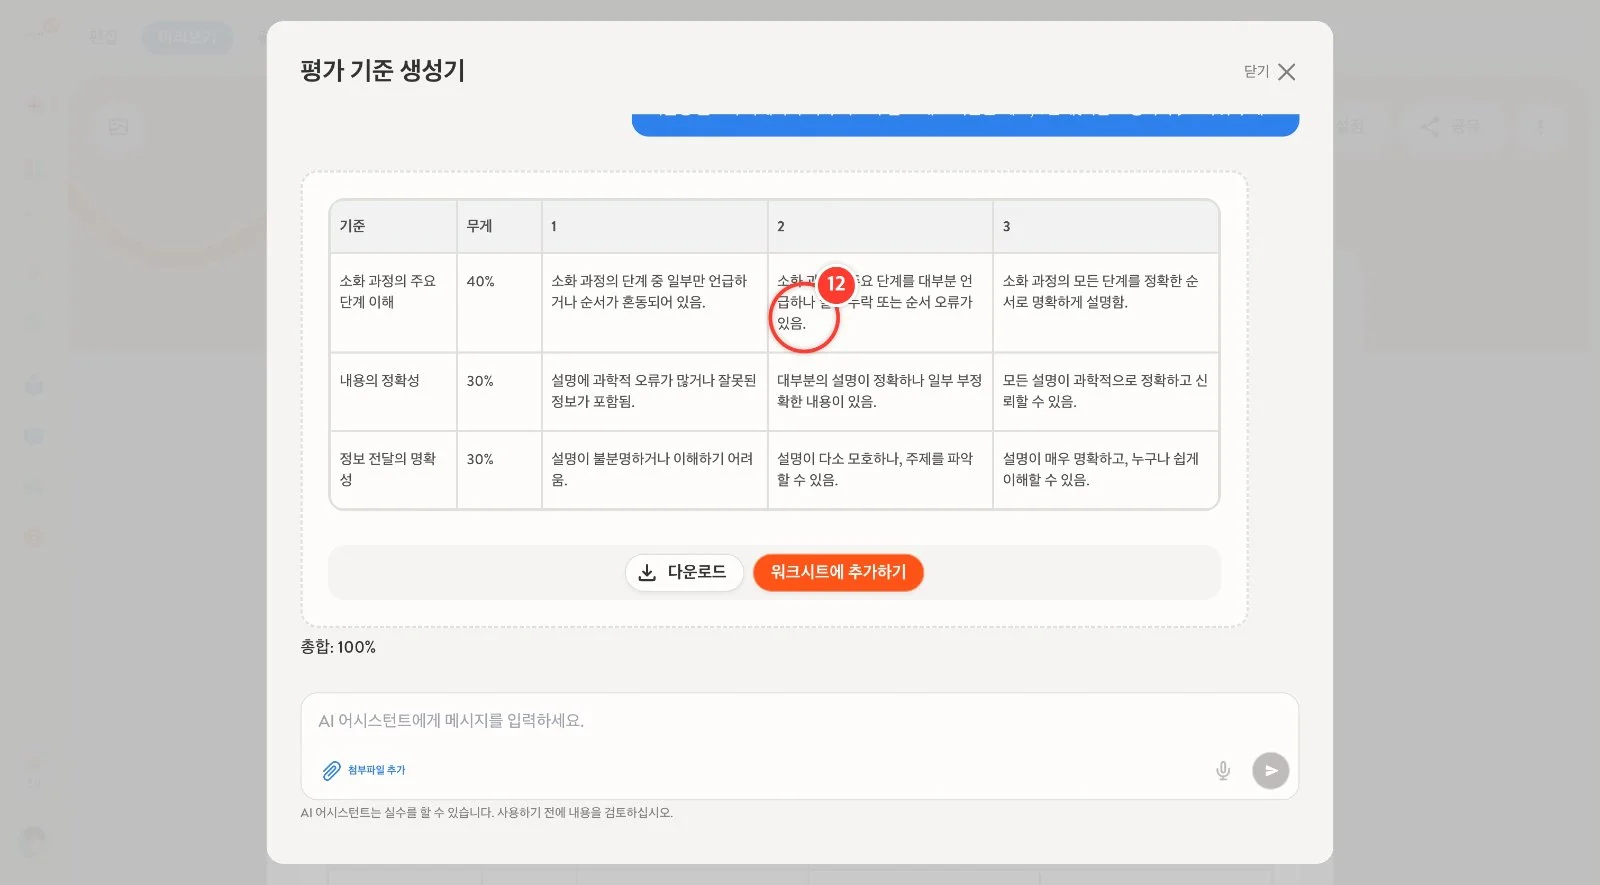Click the share icon in background toolbar
The height and width of the screenshot is (885, 1600).
[1430, 127]
